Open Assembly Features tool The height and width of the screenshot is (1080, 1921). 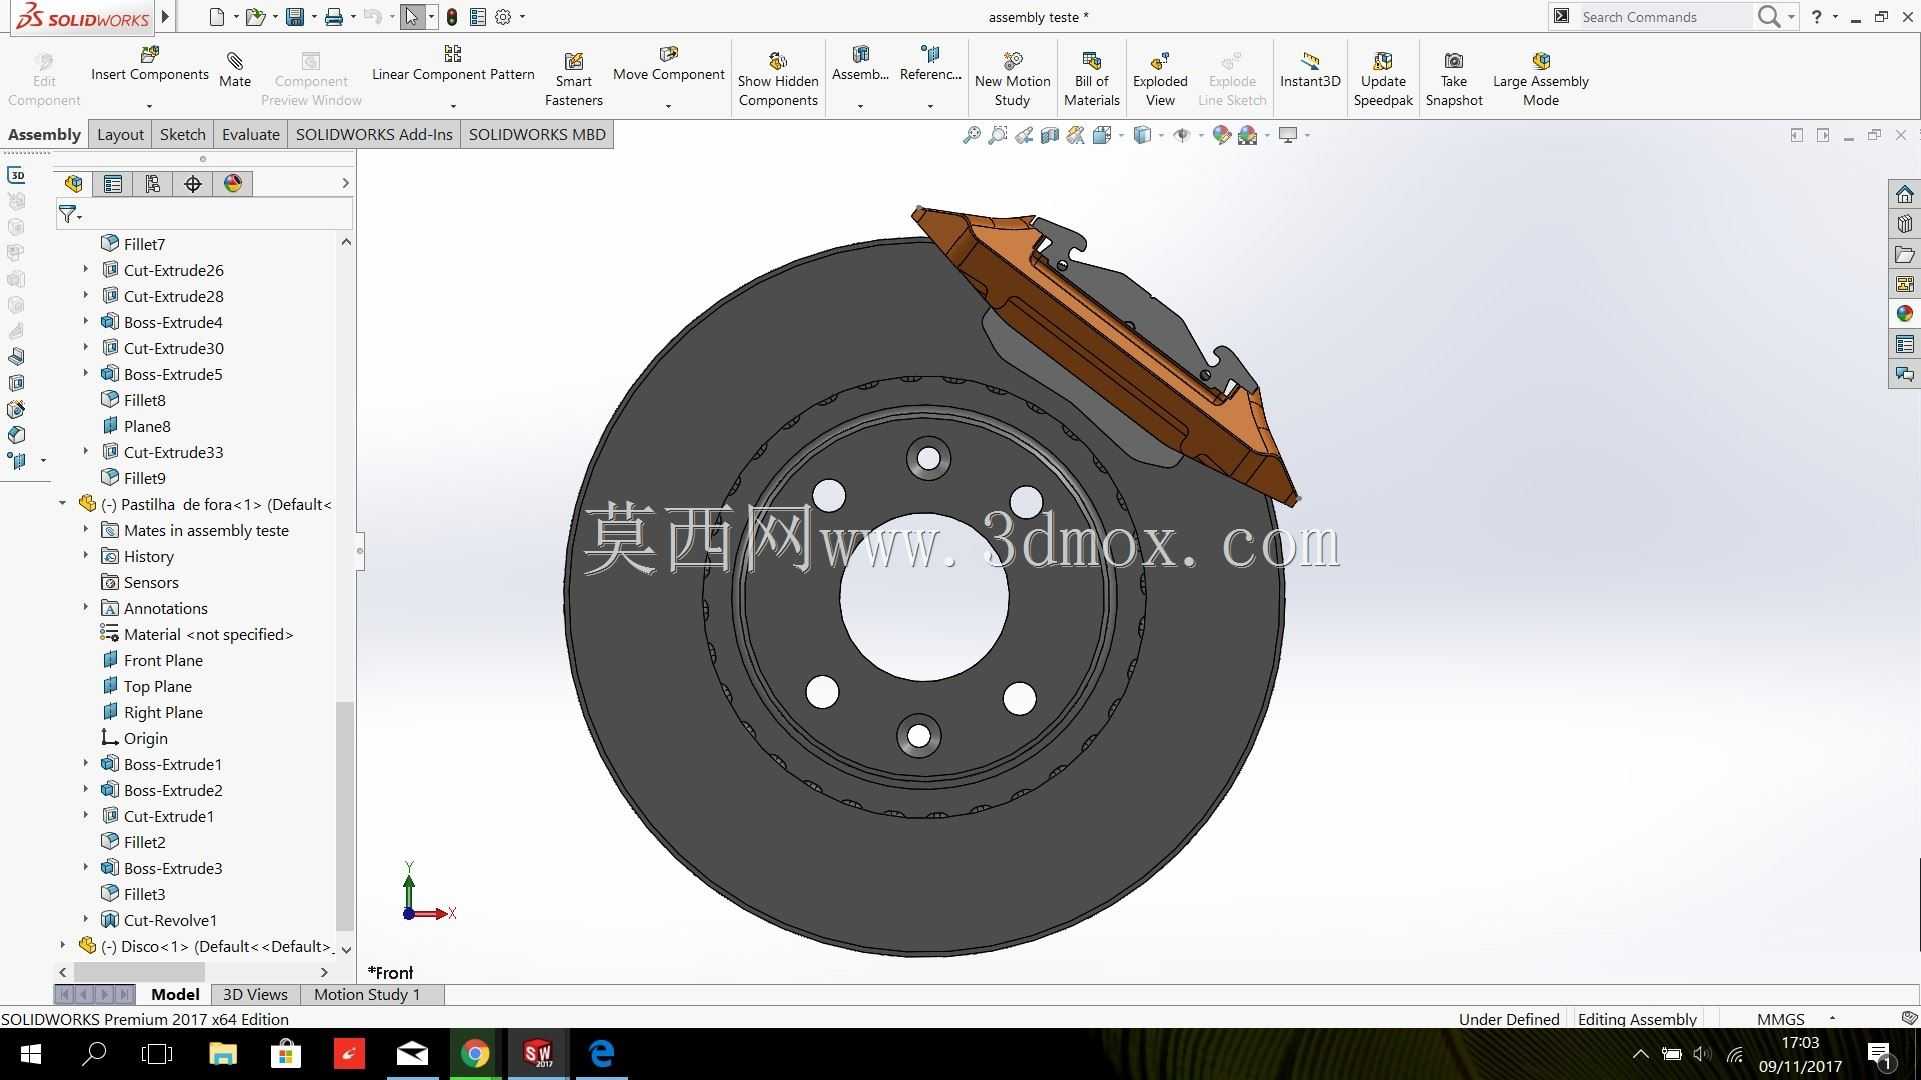click(x=860, y=64)
